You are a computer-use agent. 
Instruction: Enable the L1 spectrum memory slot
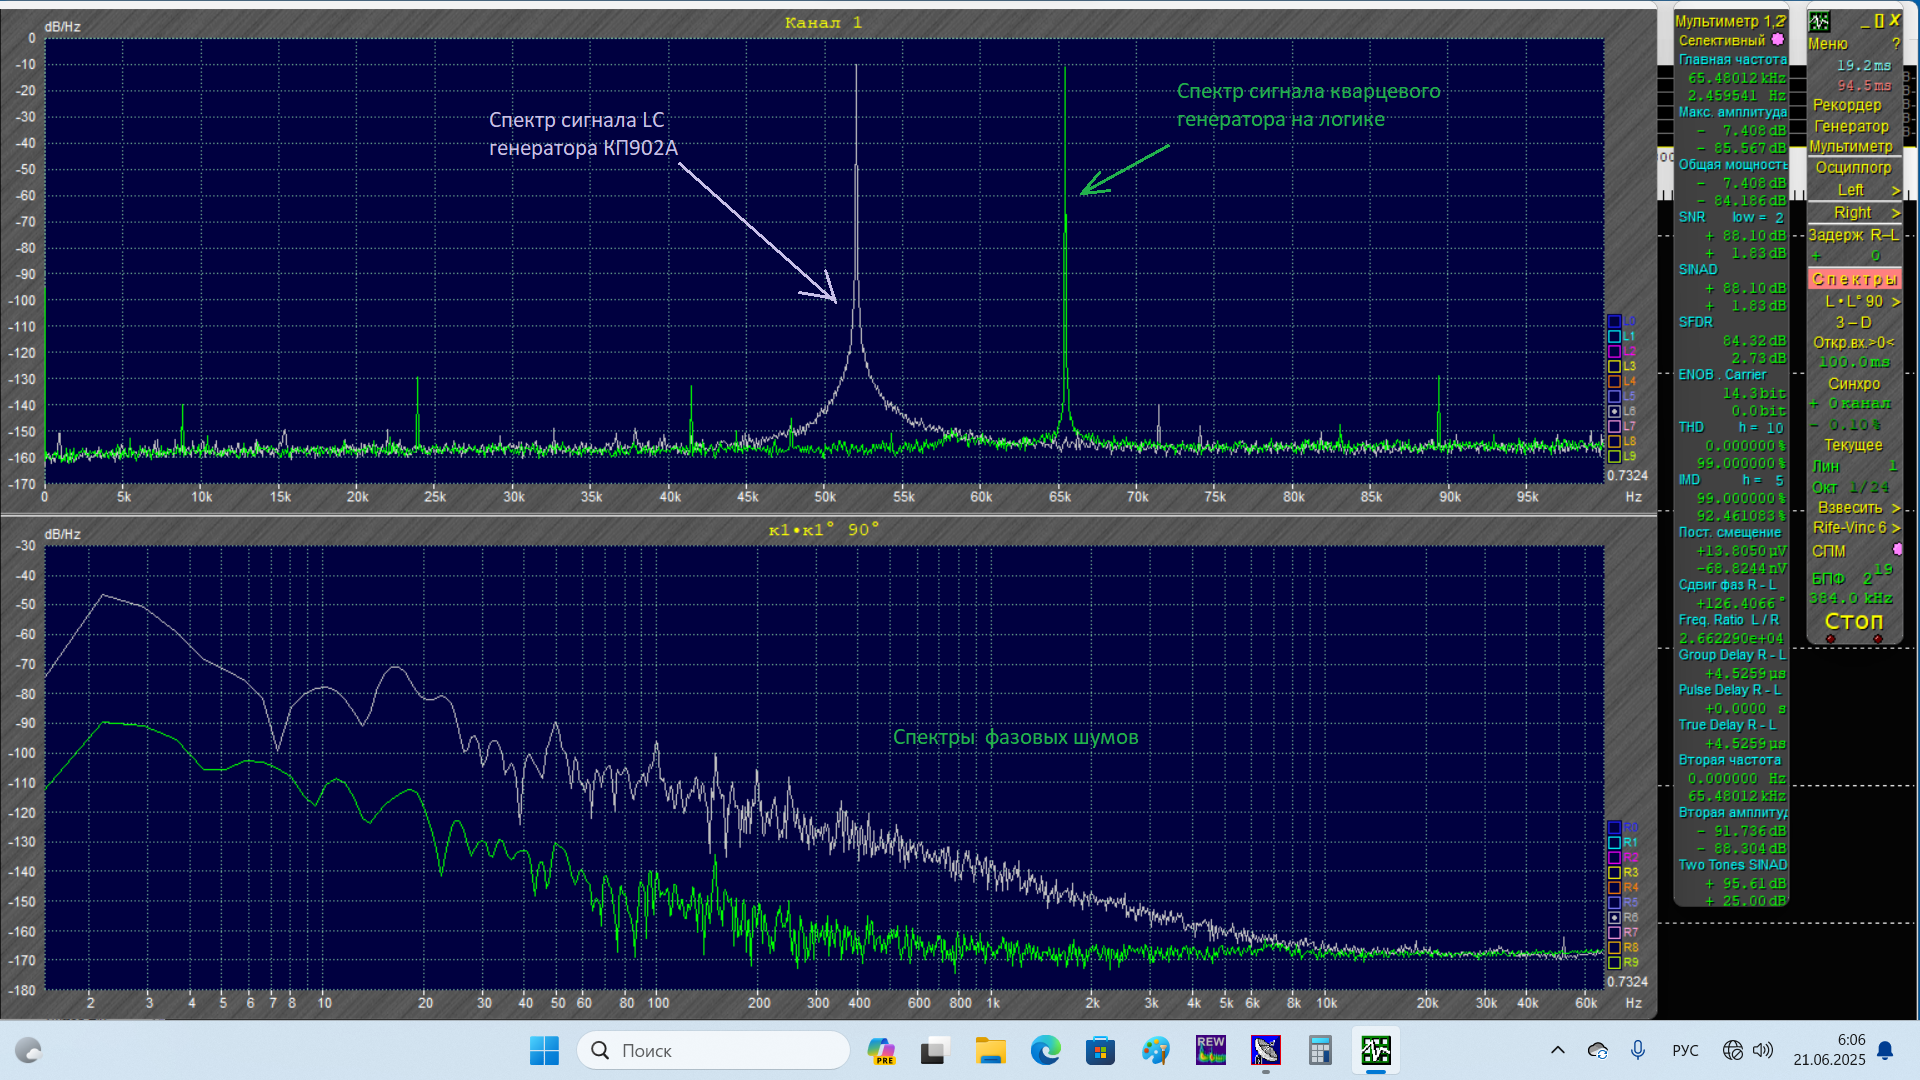point(1614,337)
